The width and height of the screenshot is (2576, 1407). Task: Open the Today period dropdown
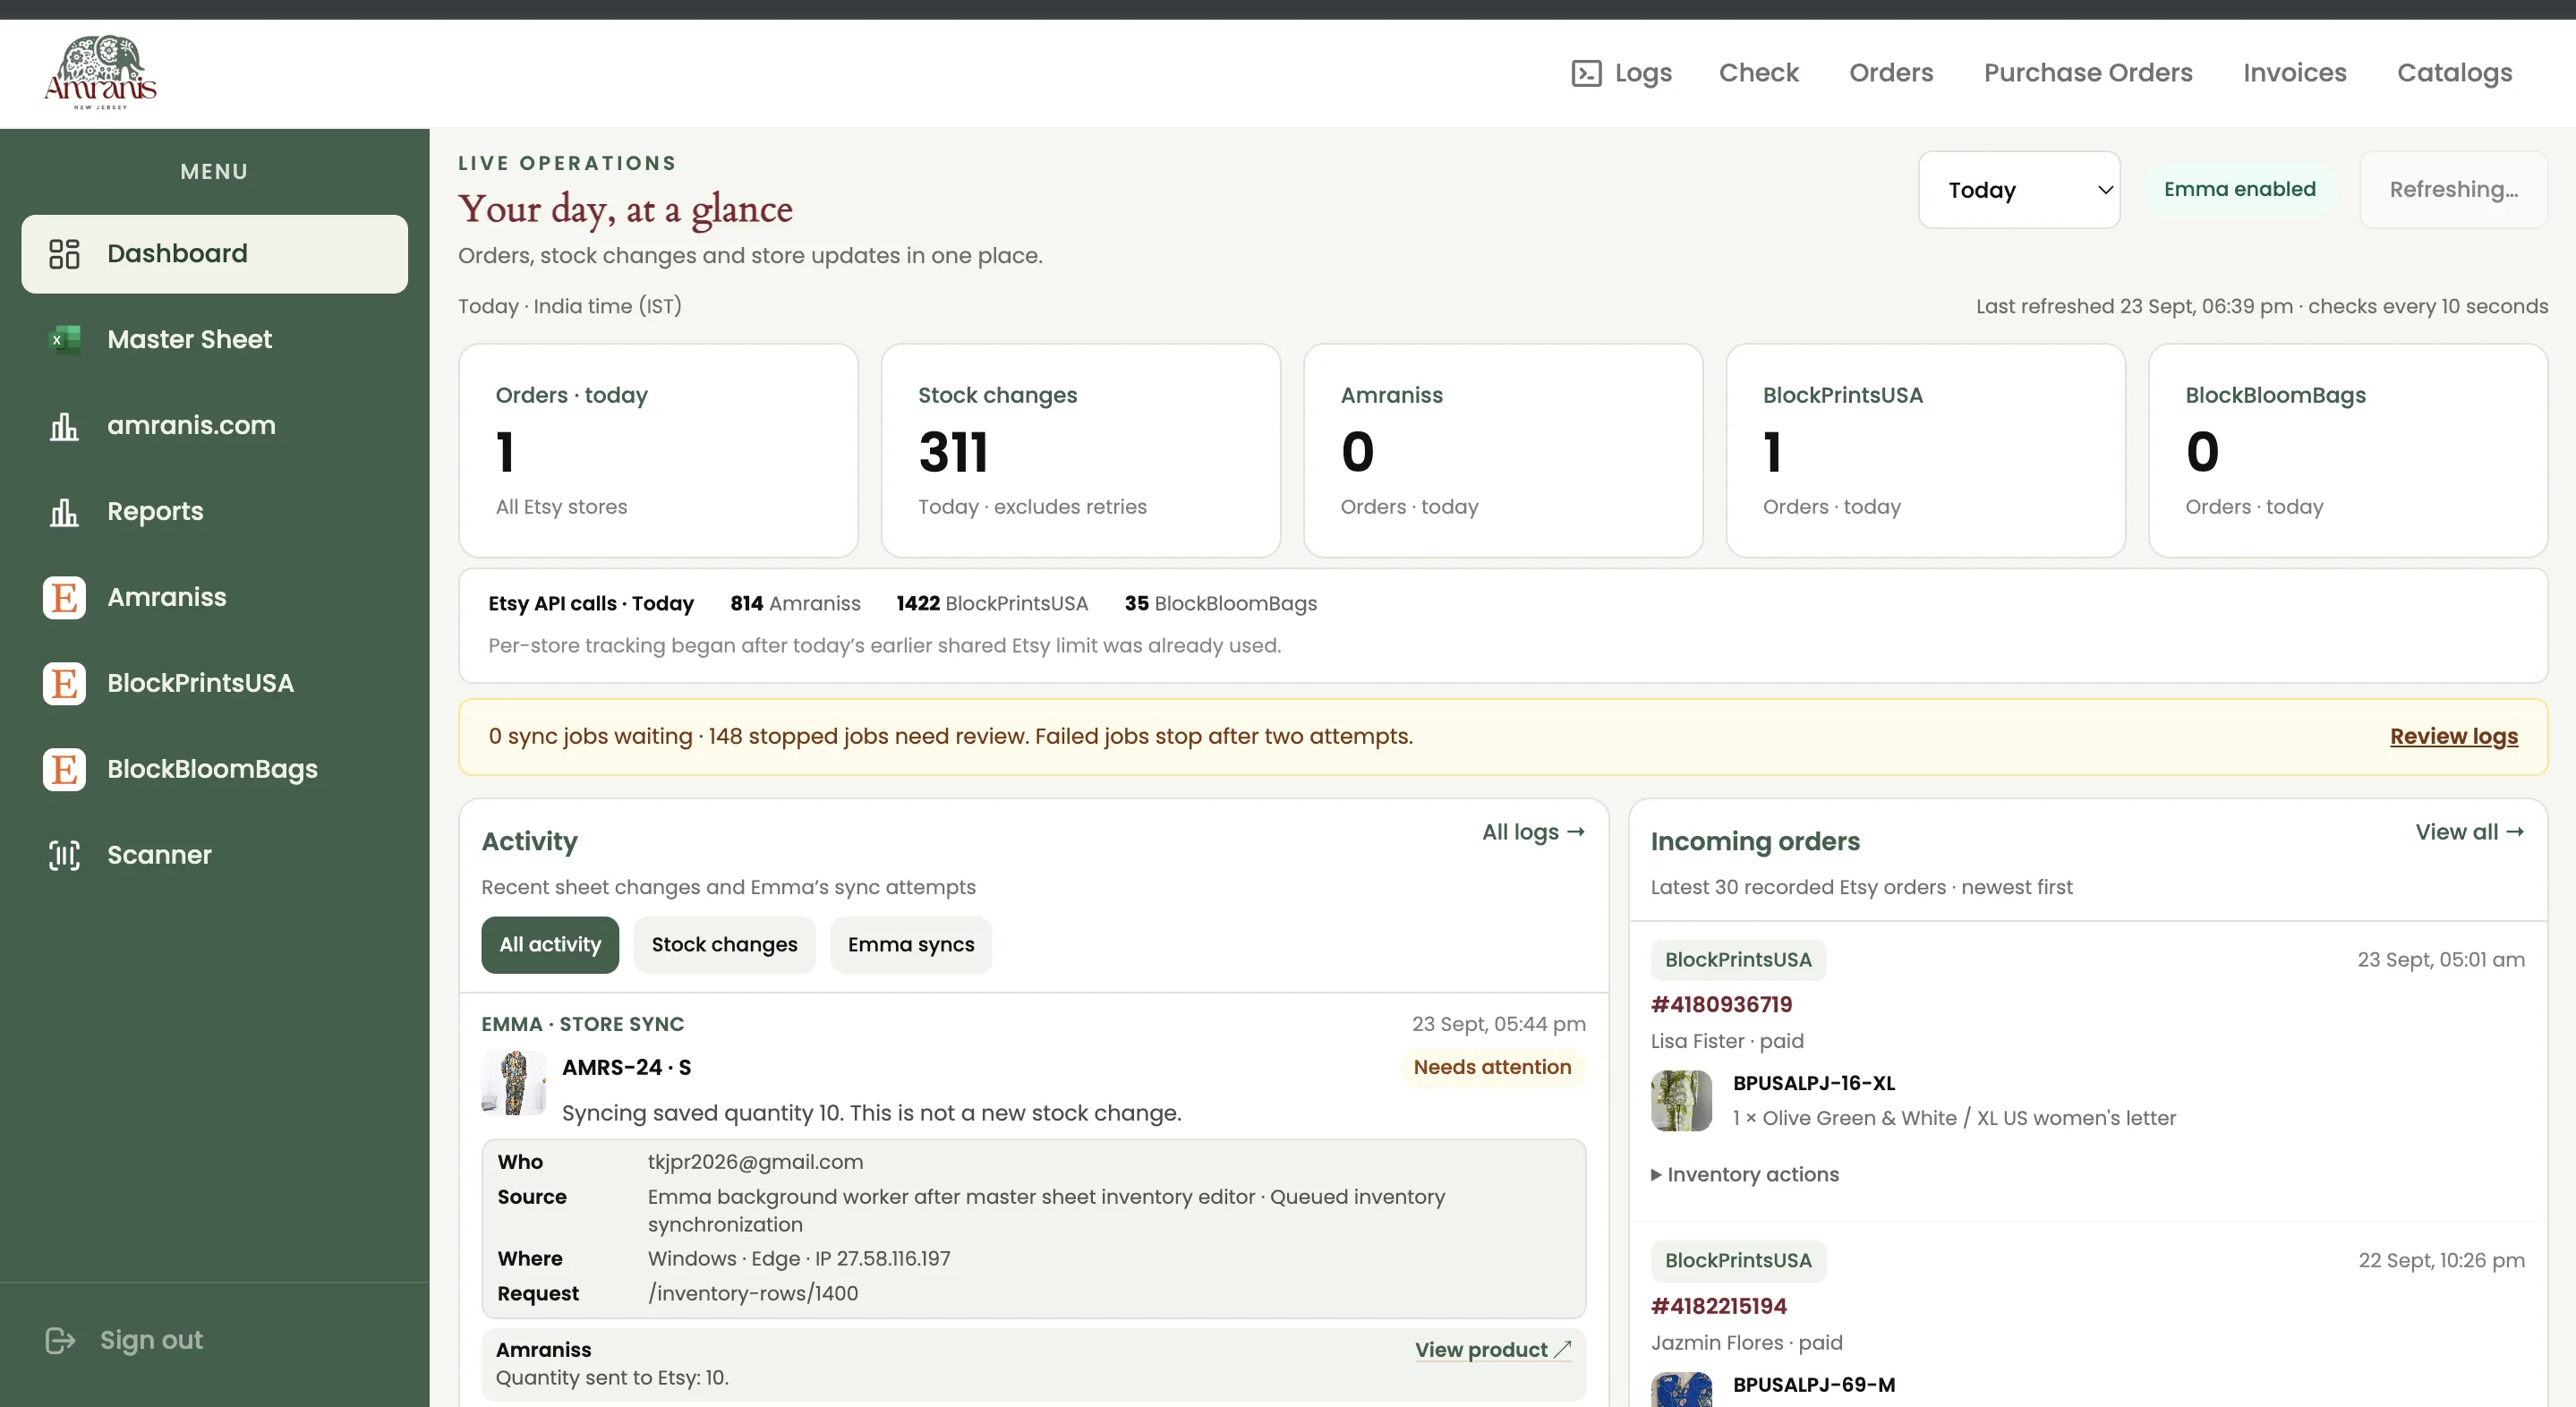(2019, 190)
